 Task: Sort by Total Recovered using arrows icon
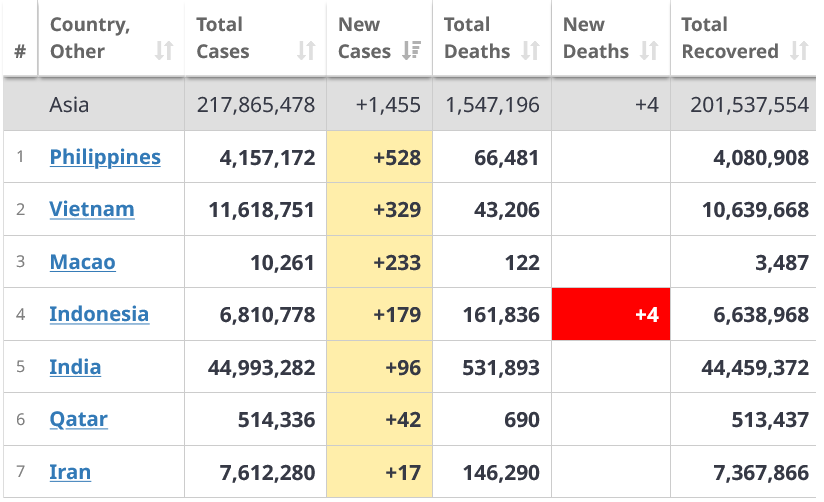click(798, 51)
